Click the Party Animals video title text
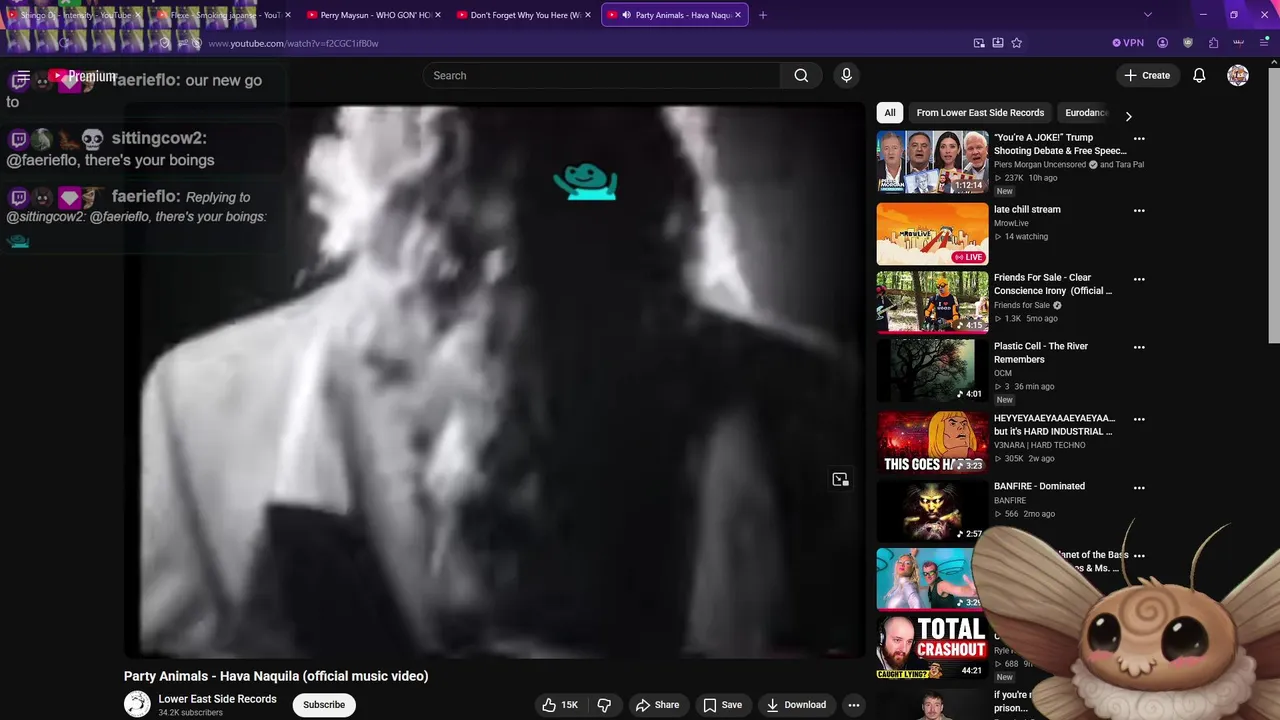 point(276,676)
